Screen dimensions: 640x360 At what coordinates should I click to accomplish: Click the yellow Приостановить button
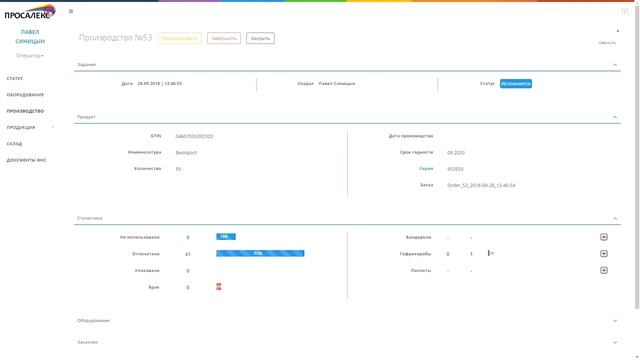point(179,38)
